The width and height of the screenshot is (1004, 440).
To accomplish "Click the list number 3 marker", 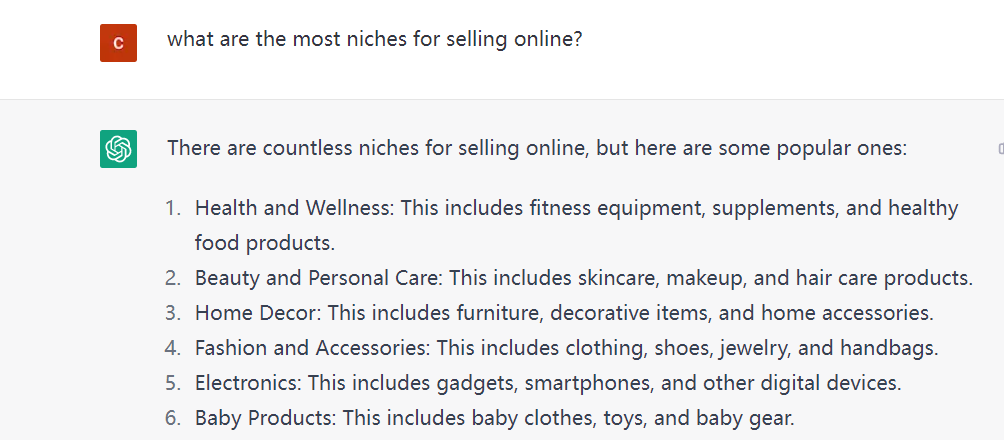I will (x=173, y=313).
